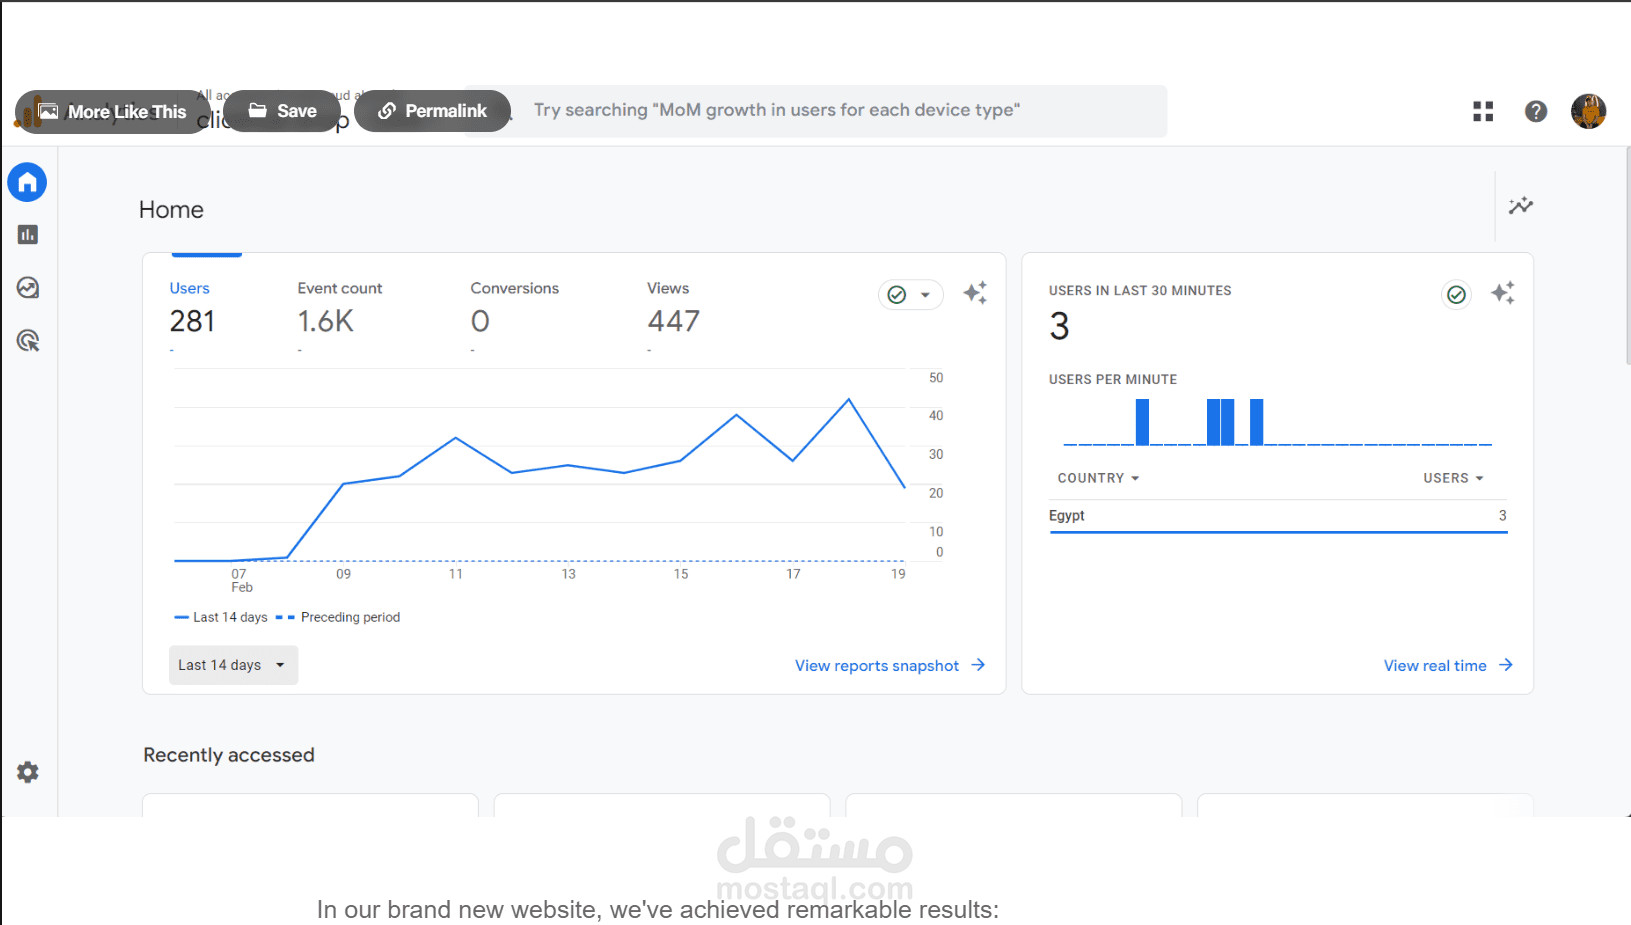Open Admin settings gear icon

click(28, 772)
